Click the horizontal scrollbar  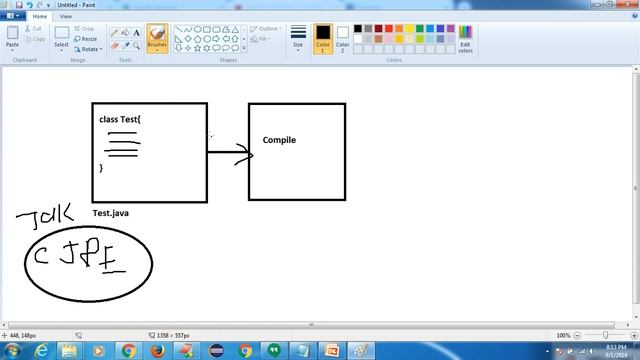click(311, 325)
